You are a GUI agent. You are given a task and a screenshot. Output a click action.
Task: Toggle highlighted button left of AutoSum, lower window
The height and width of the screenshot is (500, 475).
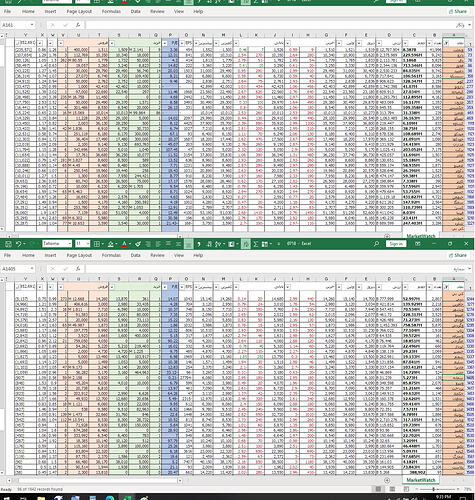tap(245, 244)
